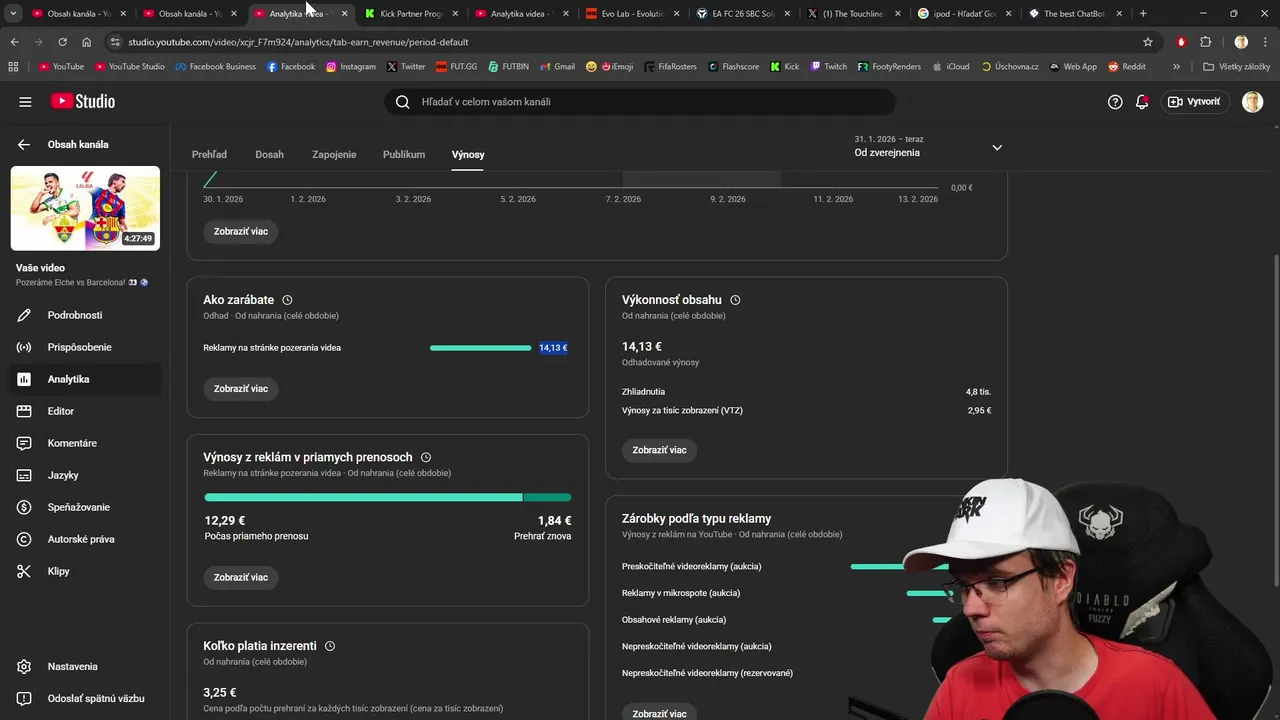1280x720 pixels.
Task: Open the Twitch bookmark
Action: (x=829, y=67)
